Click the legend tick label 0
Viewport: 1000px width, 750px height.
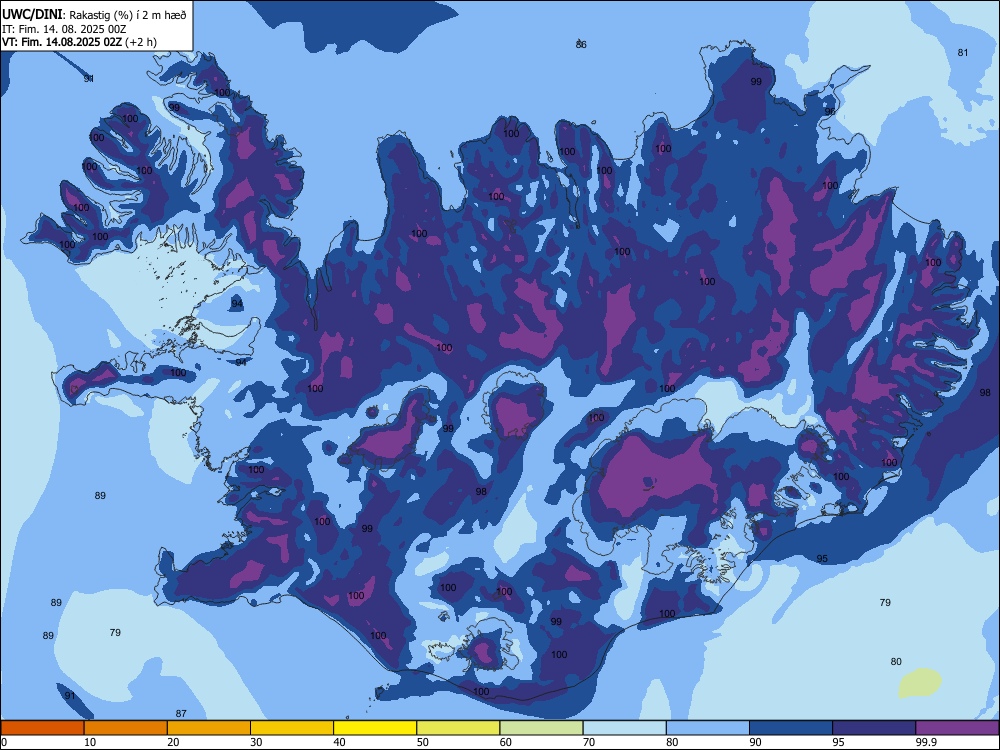point(4,742)
